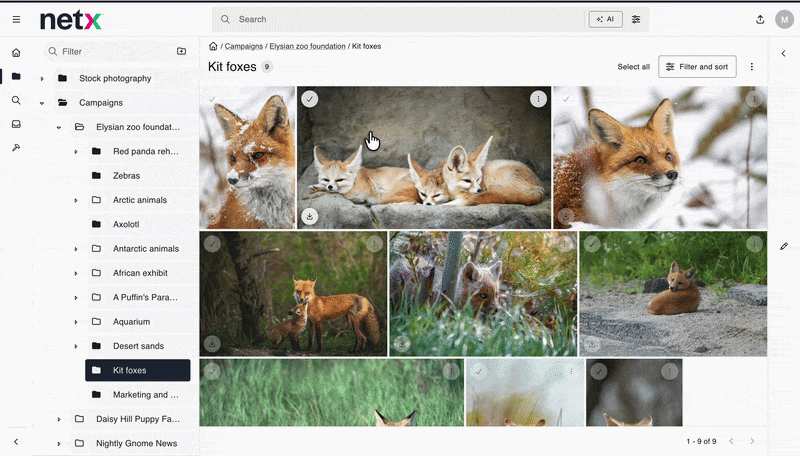The width and height of the screenshot is (800, 456).
Task: Select the dark bottom-right fox image checkmark
Action: point(598,371)
